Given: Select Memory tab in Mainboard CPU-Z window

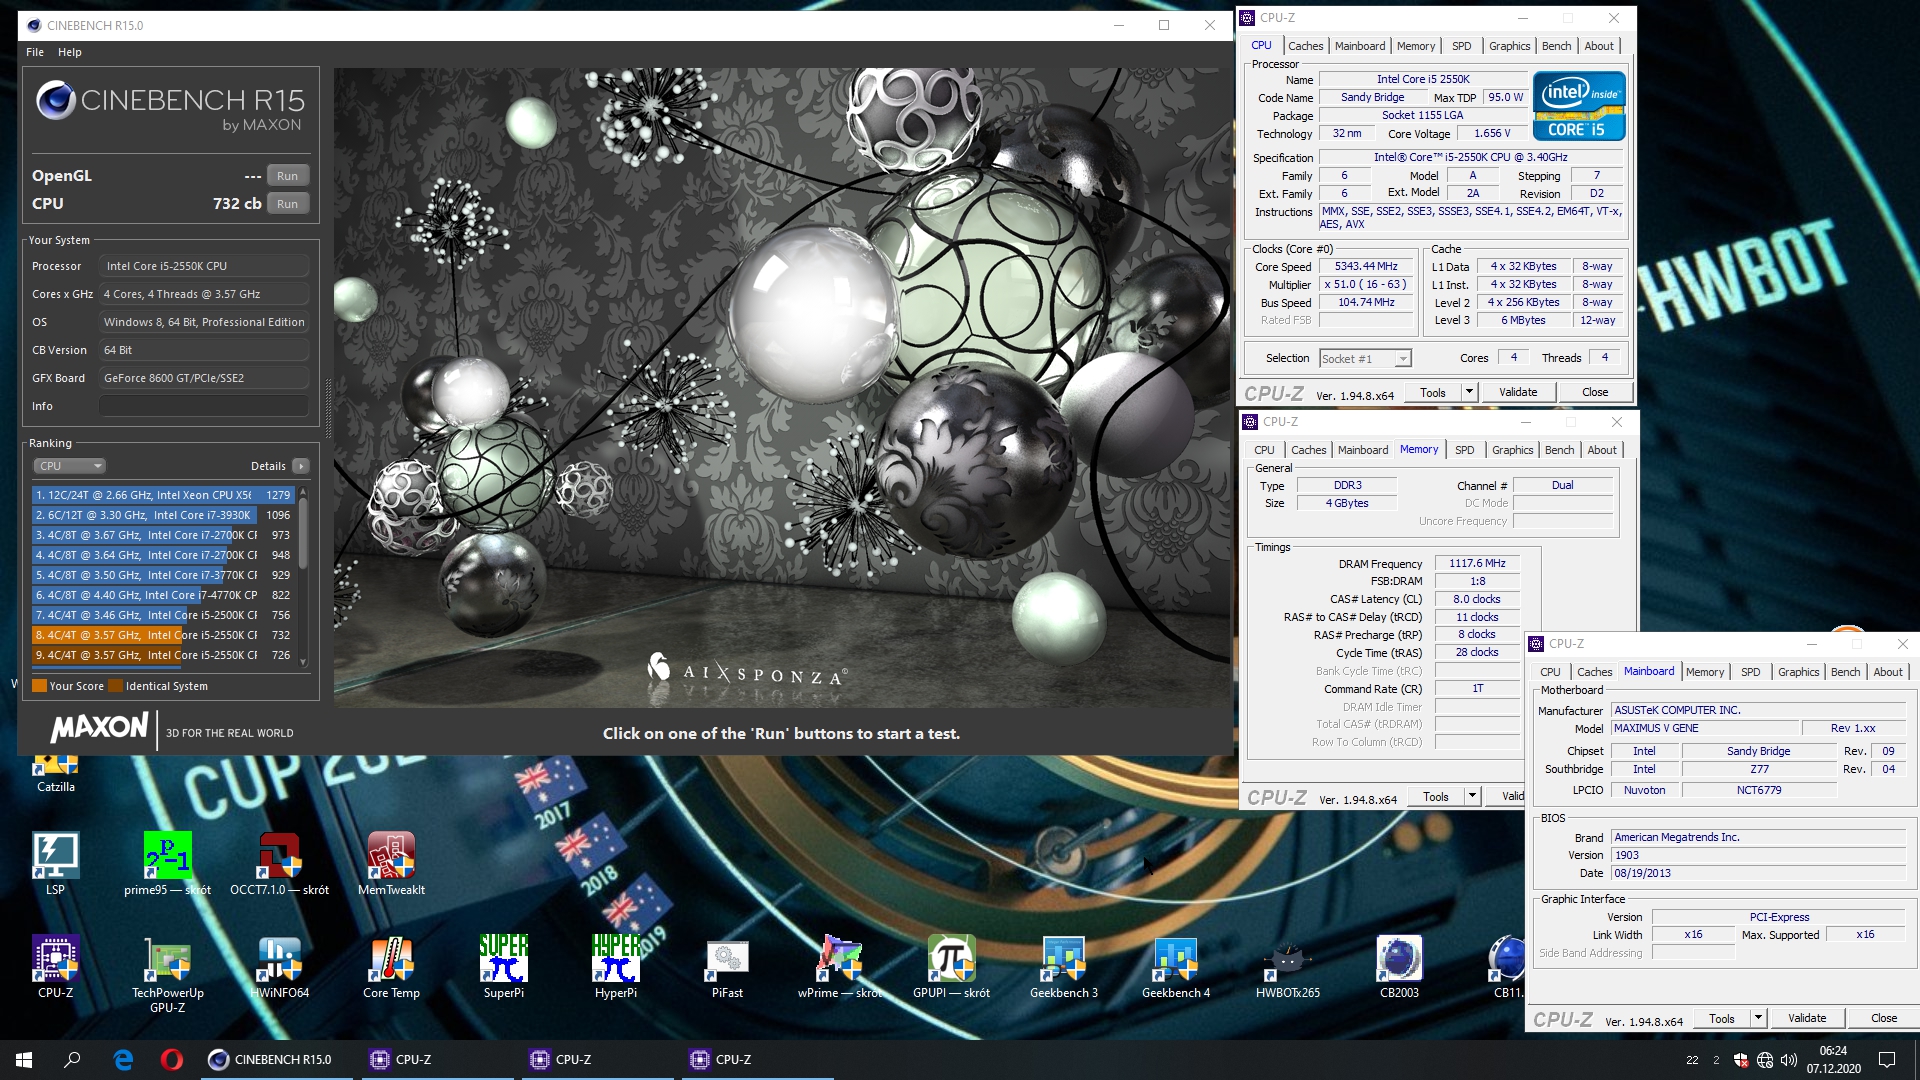Looking at the screenshot, I should [x=1705, y=672].
